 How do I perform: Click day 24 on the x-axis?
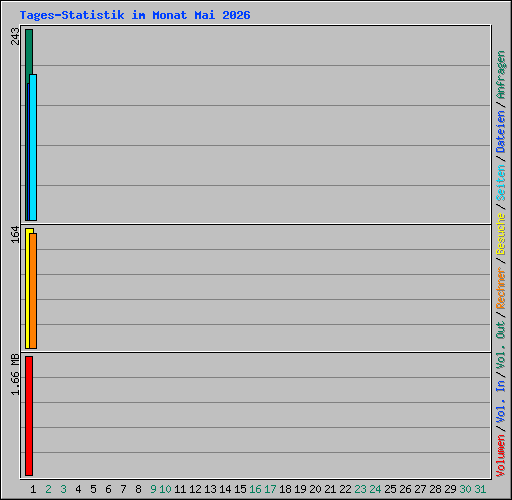[375, 489]
